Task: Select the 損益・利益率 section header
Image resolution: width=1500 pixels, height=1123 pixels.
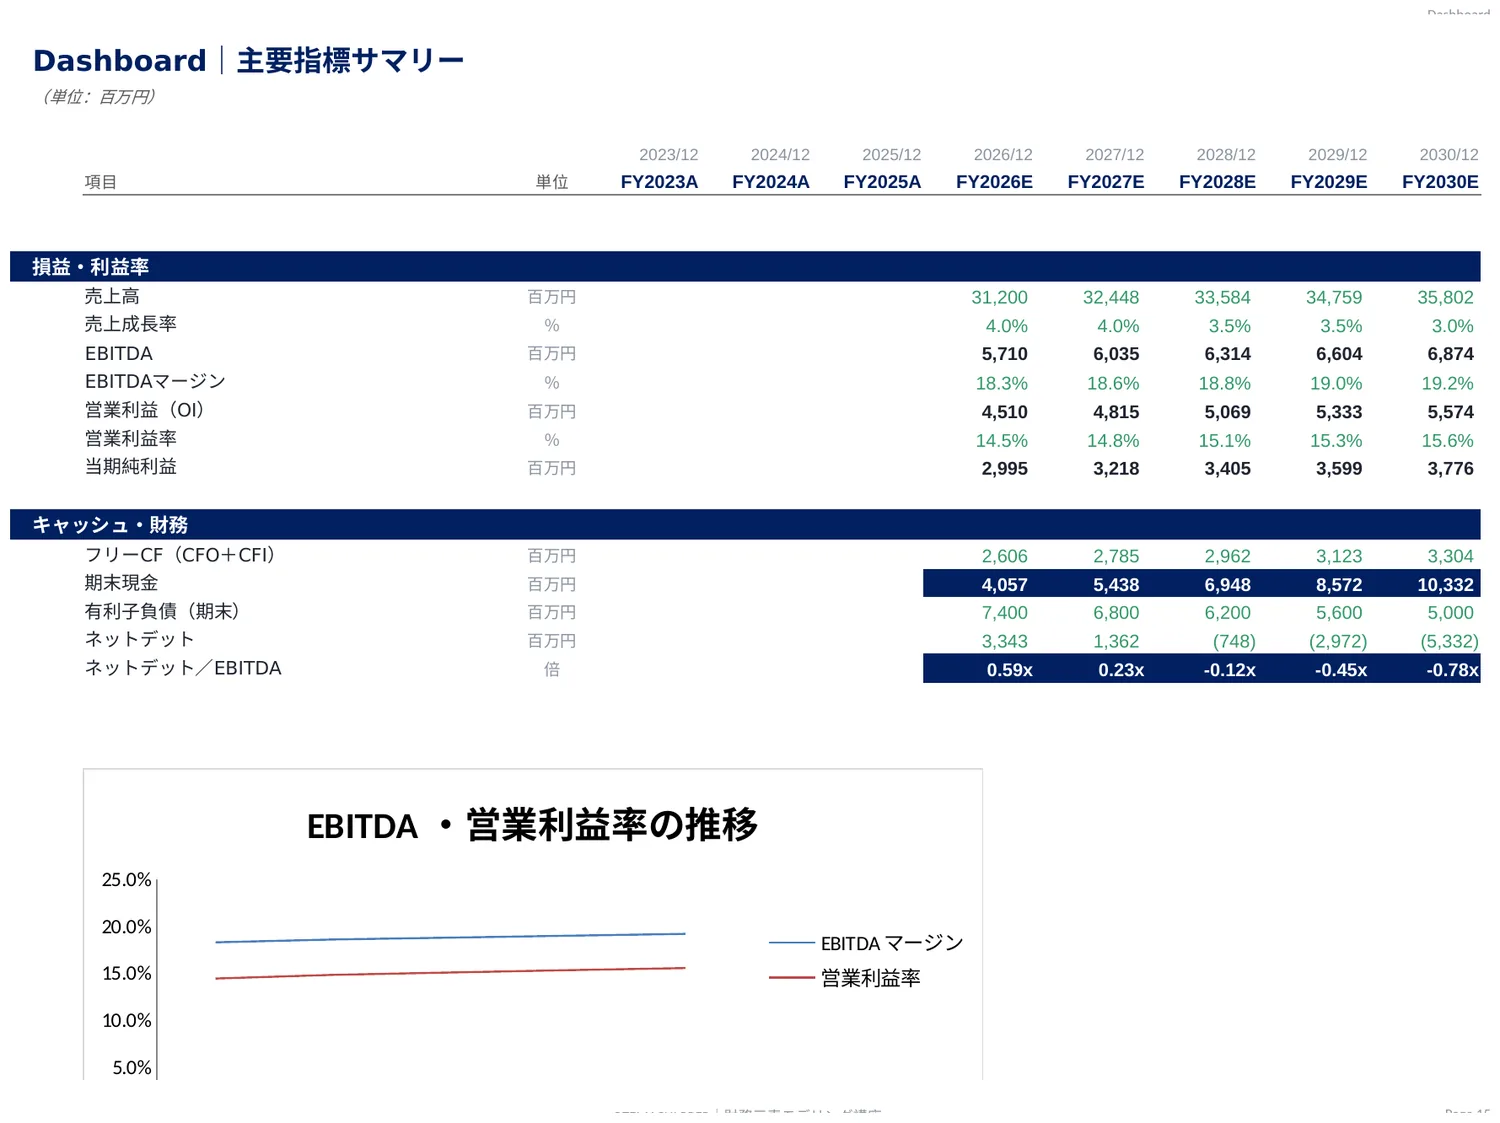Action: pyautogui.click(x=745, y=267)
